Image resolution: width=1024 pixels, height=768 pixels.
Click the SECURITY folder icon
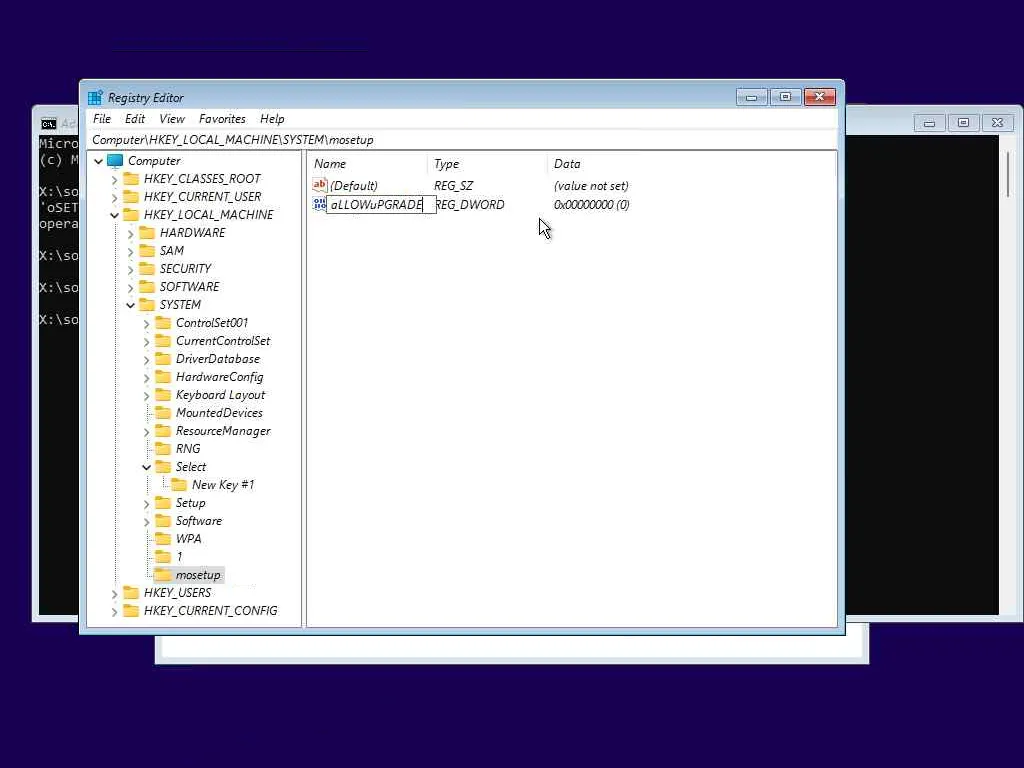click(147, 269)
